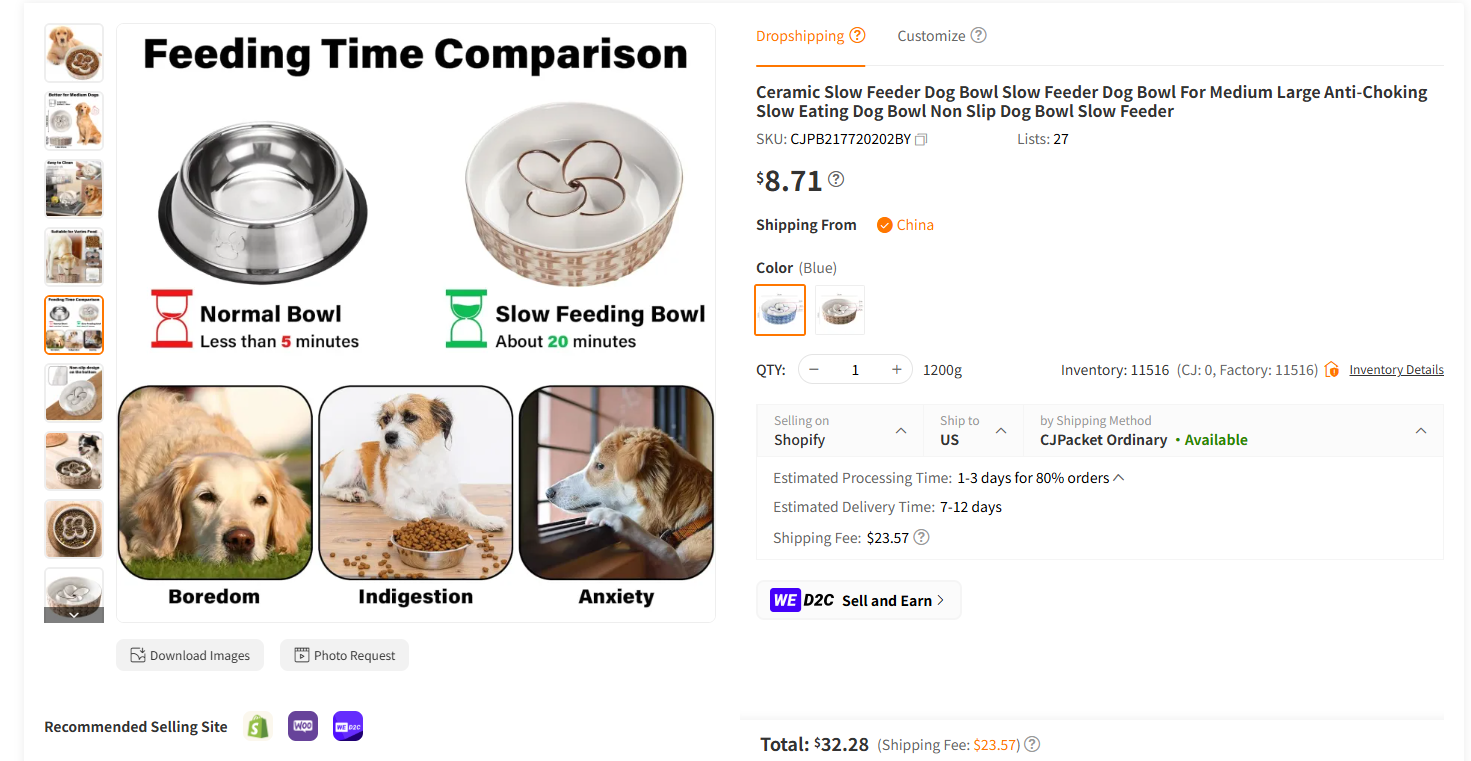Increase quantity with the plus stepper
1471x761 pixels.
[x=896, y=369]
